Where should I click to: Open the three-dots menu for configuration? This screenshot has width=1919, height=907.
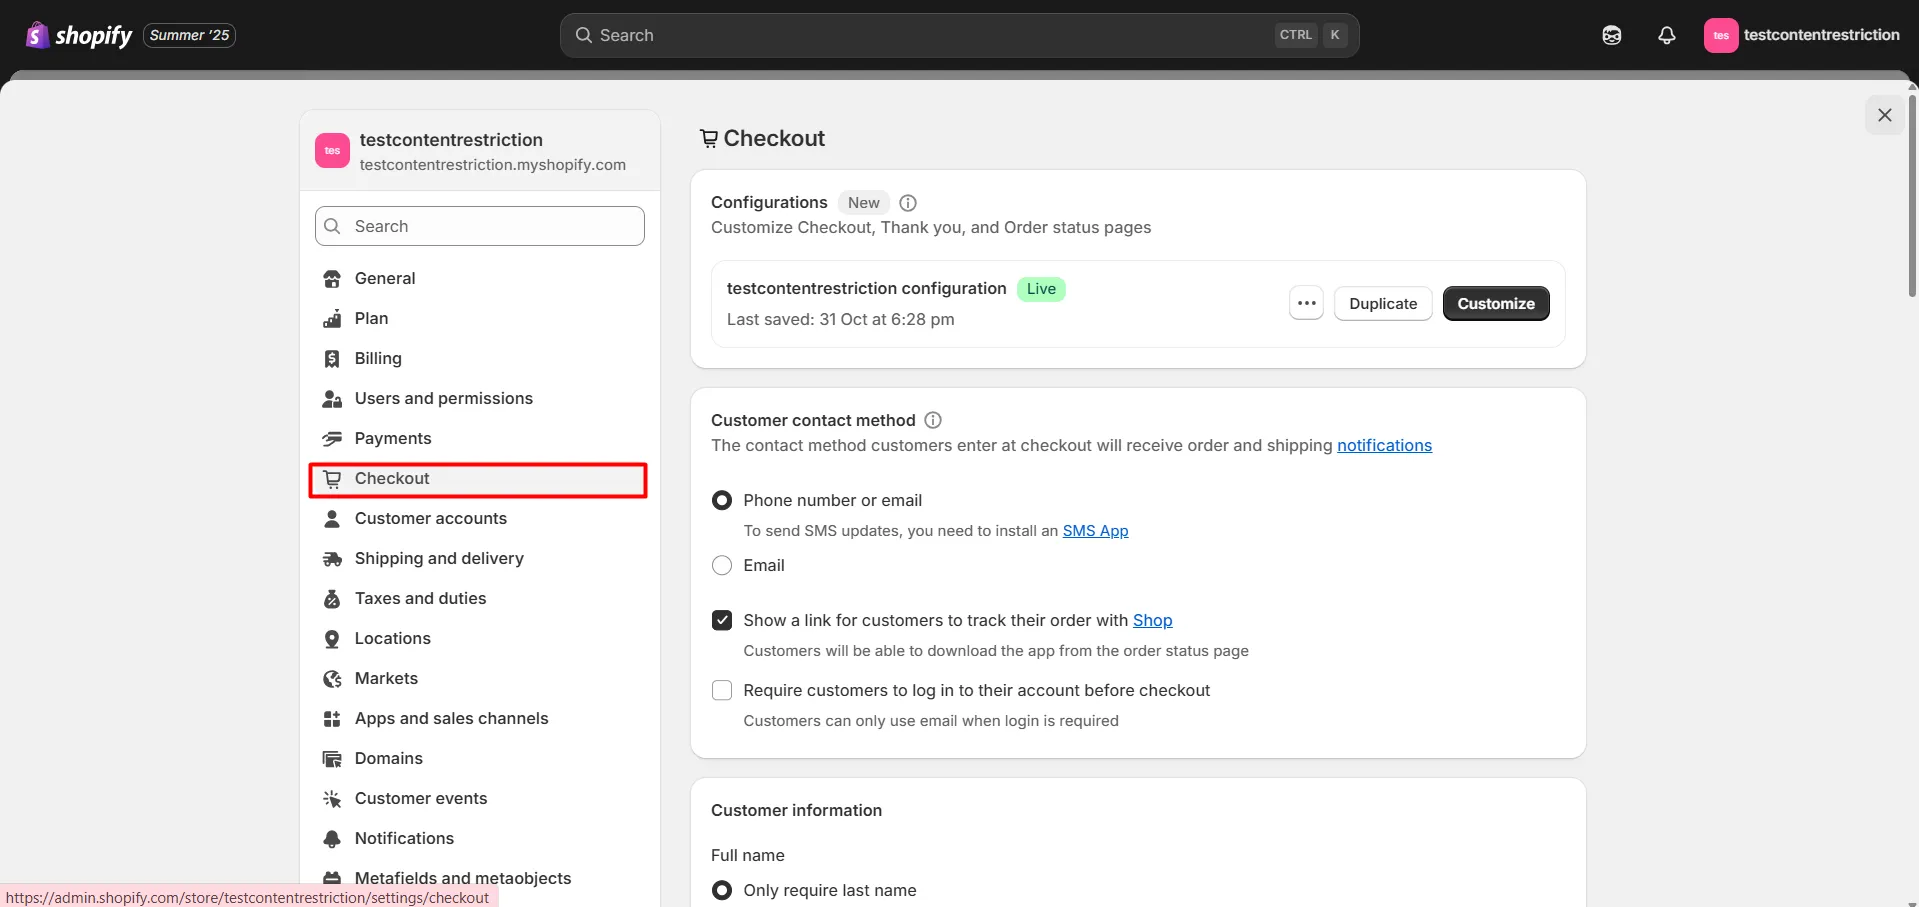point(1307,303)
